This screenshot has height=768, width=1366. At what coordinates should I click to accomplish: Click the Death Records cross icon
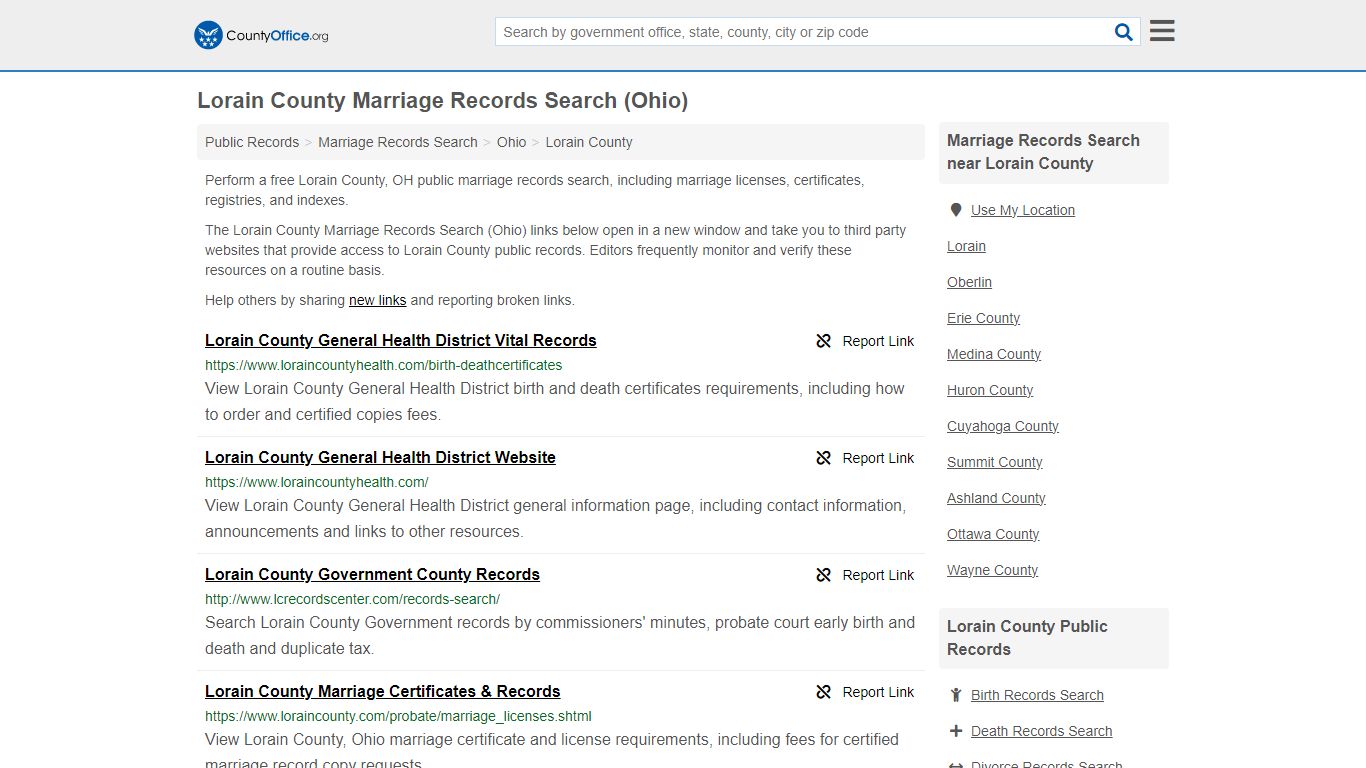pos(955,731)
